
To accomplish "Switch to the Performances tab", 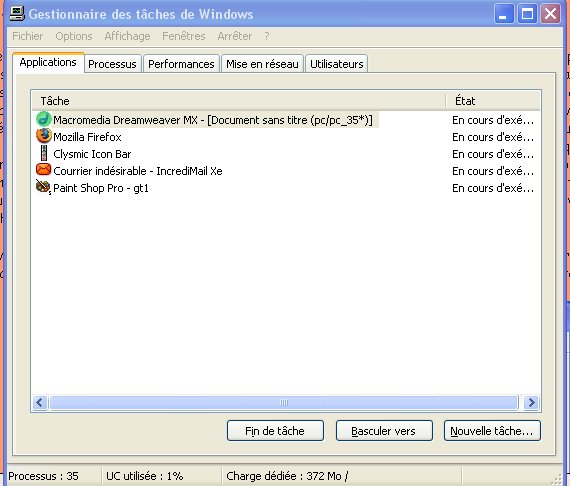I will coord(181,64).
